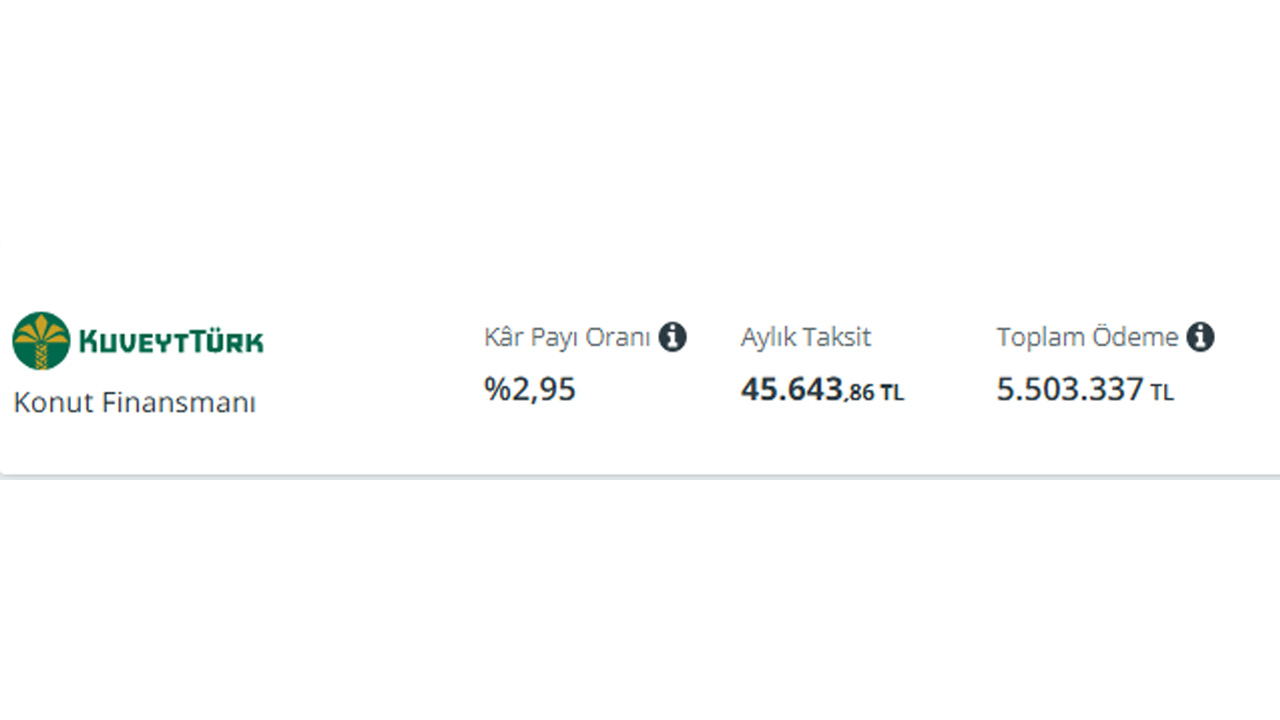The width and height of the screenshot is (1280, 720).
Task: Select the 5.503.337 total payment amount
Action: click(x=1070, y=389)
